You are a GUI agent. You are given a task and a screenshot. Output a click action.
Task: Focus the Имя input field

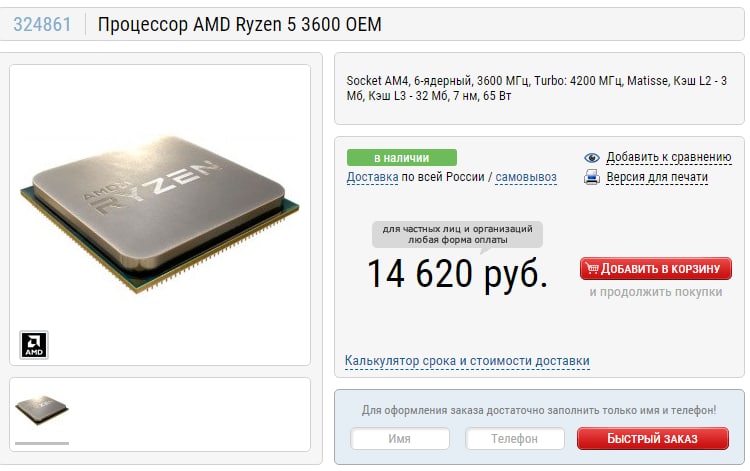point(400,438)
